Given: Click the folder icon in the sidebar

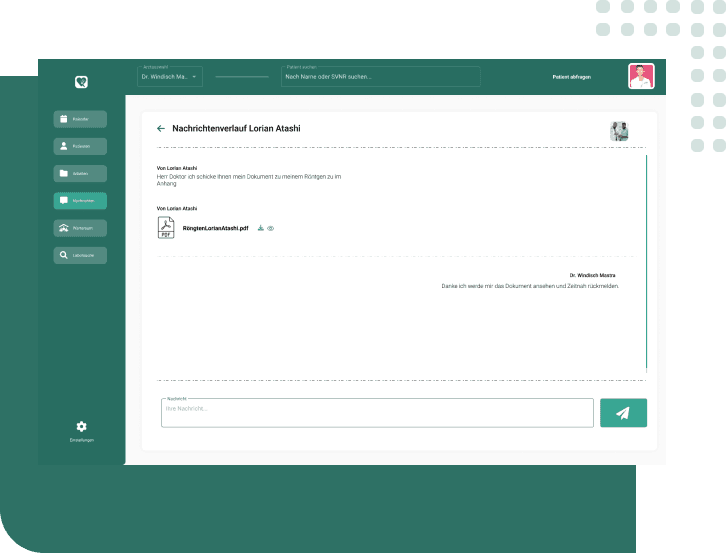Looking at the screenshot, I should click(x=63, y=173).
